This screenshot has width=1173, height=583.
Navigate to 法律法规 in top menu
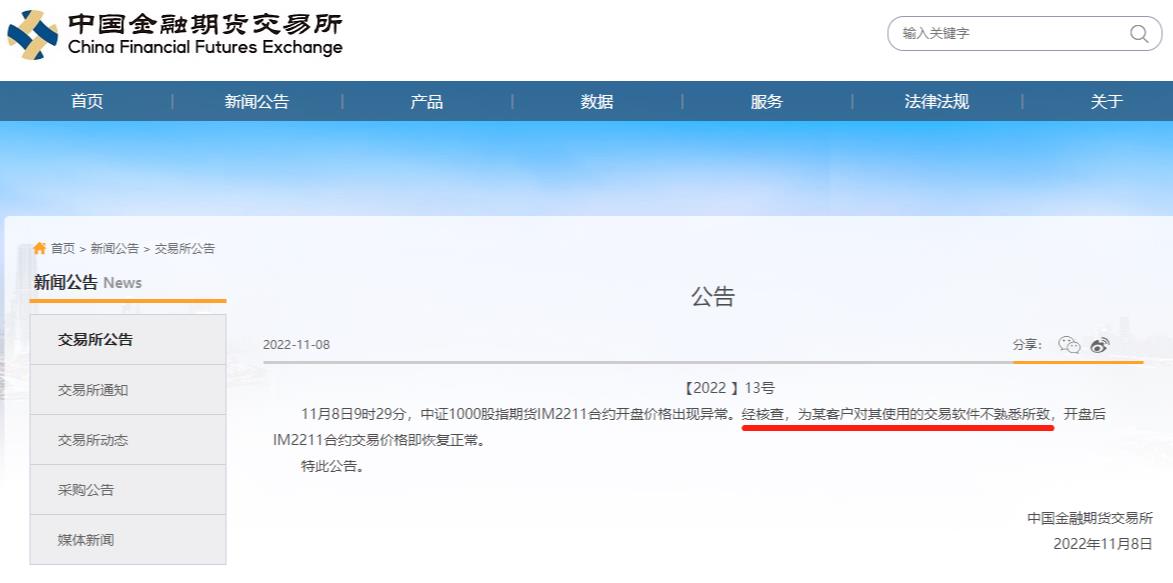point(937,101)
